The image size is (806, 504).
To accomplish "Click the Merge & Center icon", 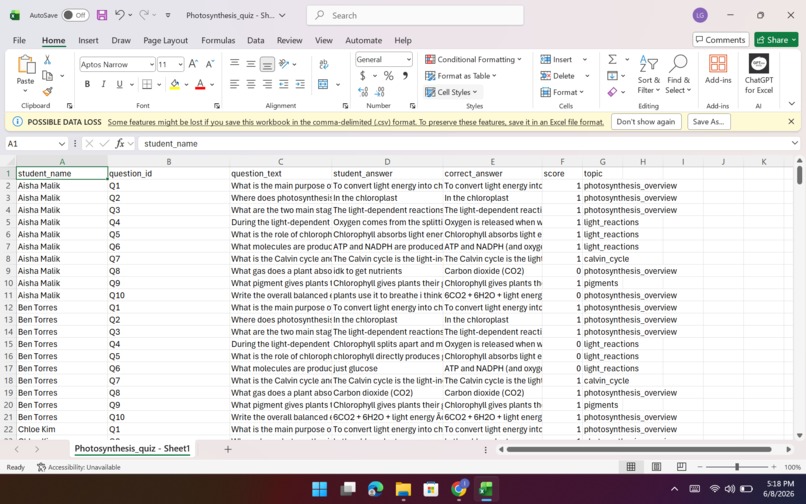I will tap(323, 84).
